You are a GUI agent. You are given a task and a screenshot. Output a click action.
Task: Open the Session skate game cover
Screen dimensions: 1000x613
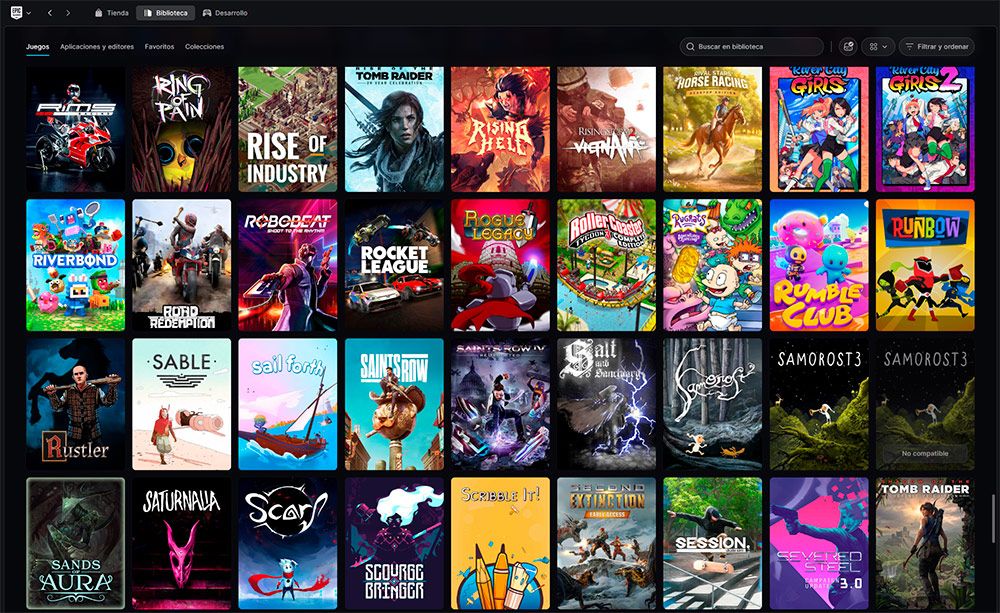713,543
